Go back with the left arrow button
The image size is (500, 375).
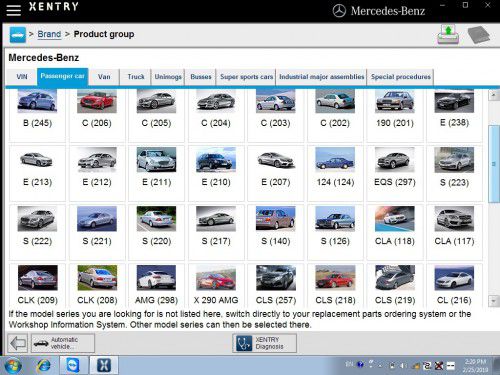(x=18, y=343)
